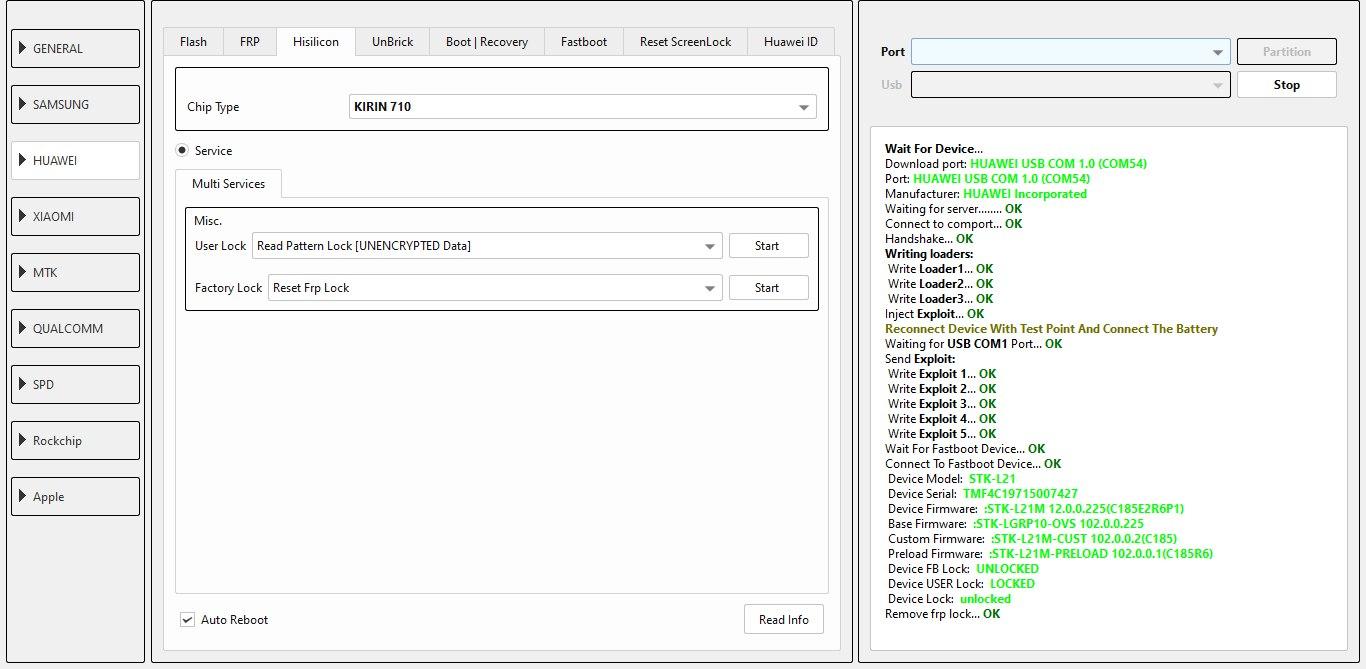This screenshot has height=669, width=1366.
Task: Click the Inject Exploit OK line
Action: (x=934, y=314)
